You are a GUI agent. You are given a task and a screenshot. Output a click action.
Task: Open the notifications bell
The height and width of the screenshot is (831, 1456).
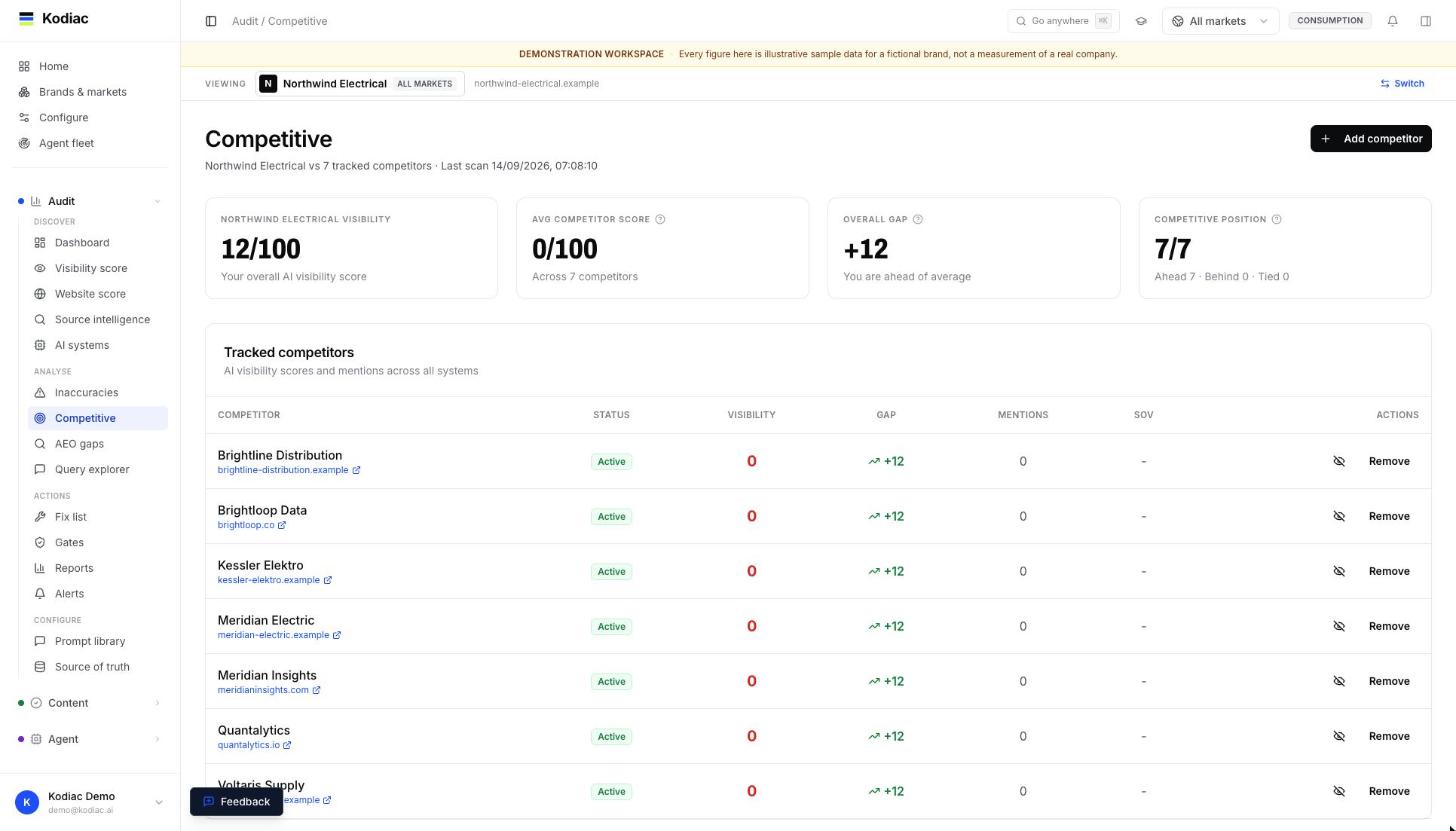coord(1392,21)
